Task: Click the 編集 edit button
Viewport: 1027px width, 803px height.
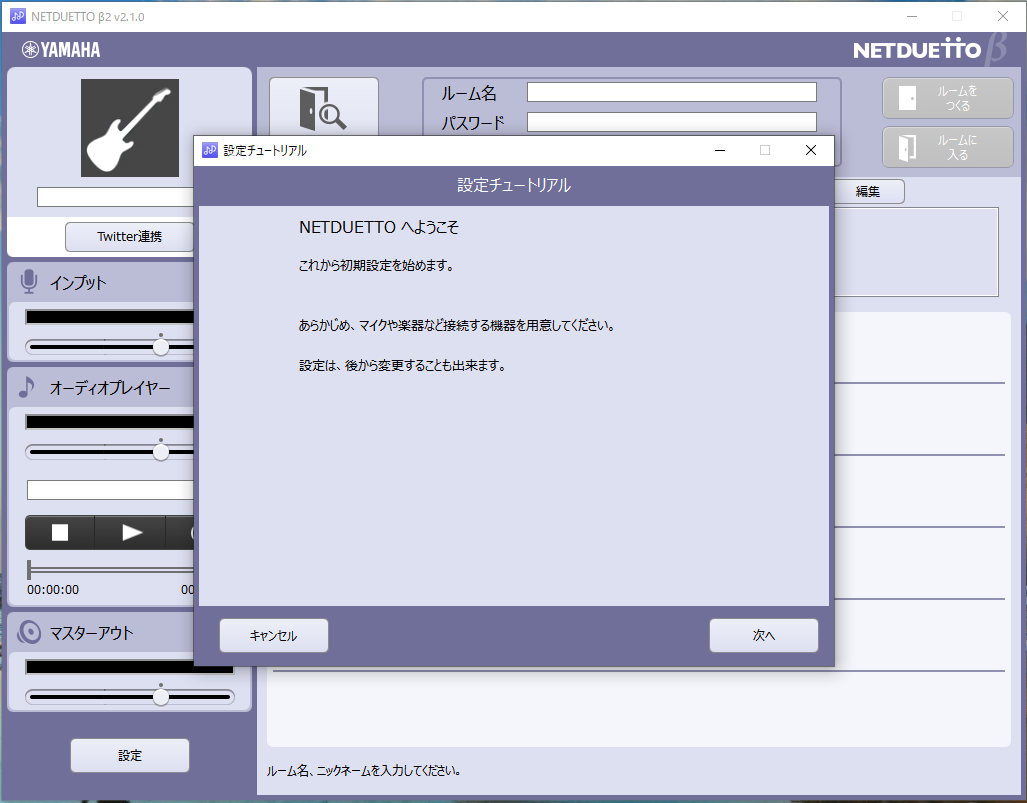Action: pos(869,191)
